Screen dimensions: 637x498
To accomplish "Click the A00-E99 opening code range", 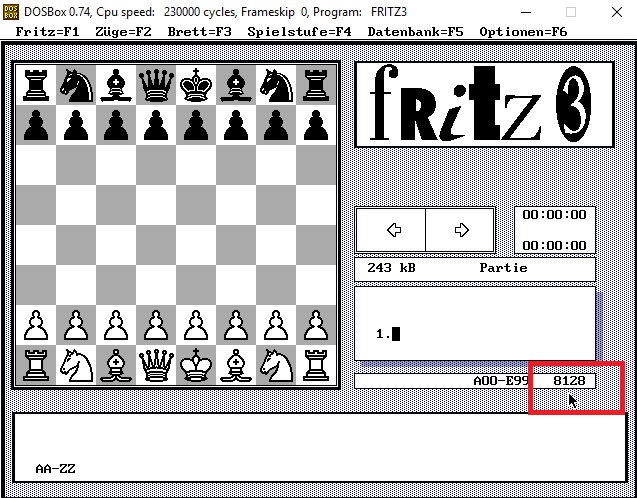I will 501,381.
